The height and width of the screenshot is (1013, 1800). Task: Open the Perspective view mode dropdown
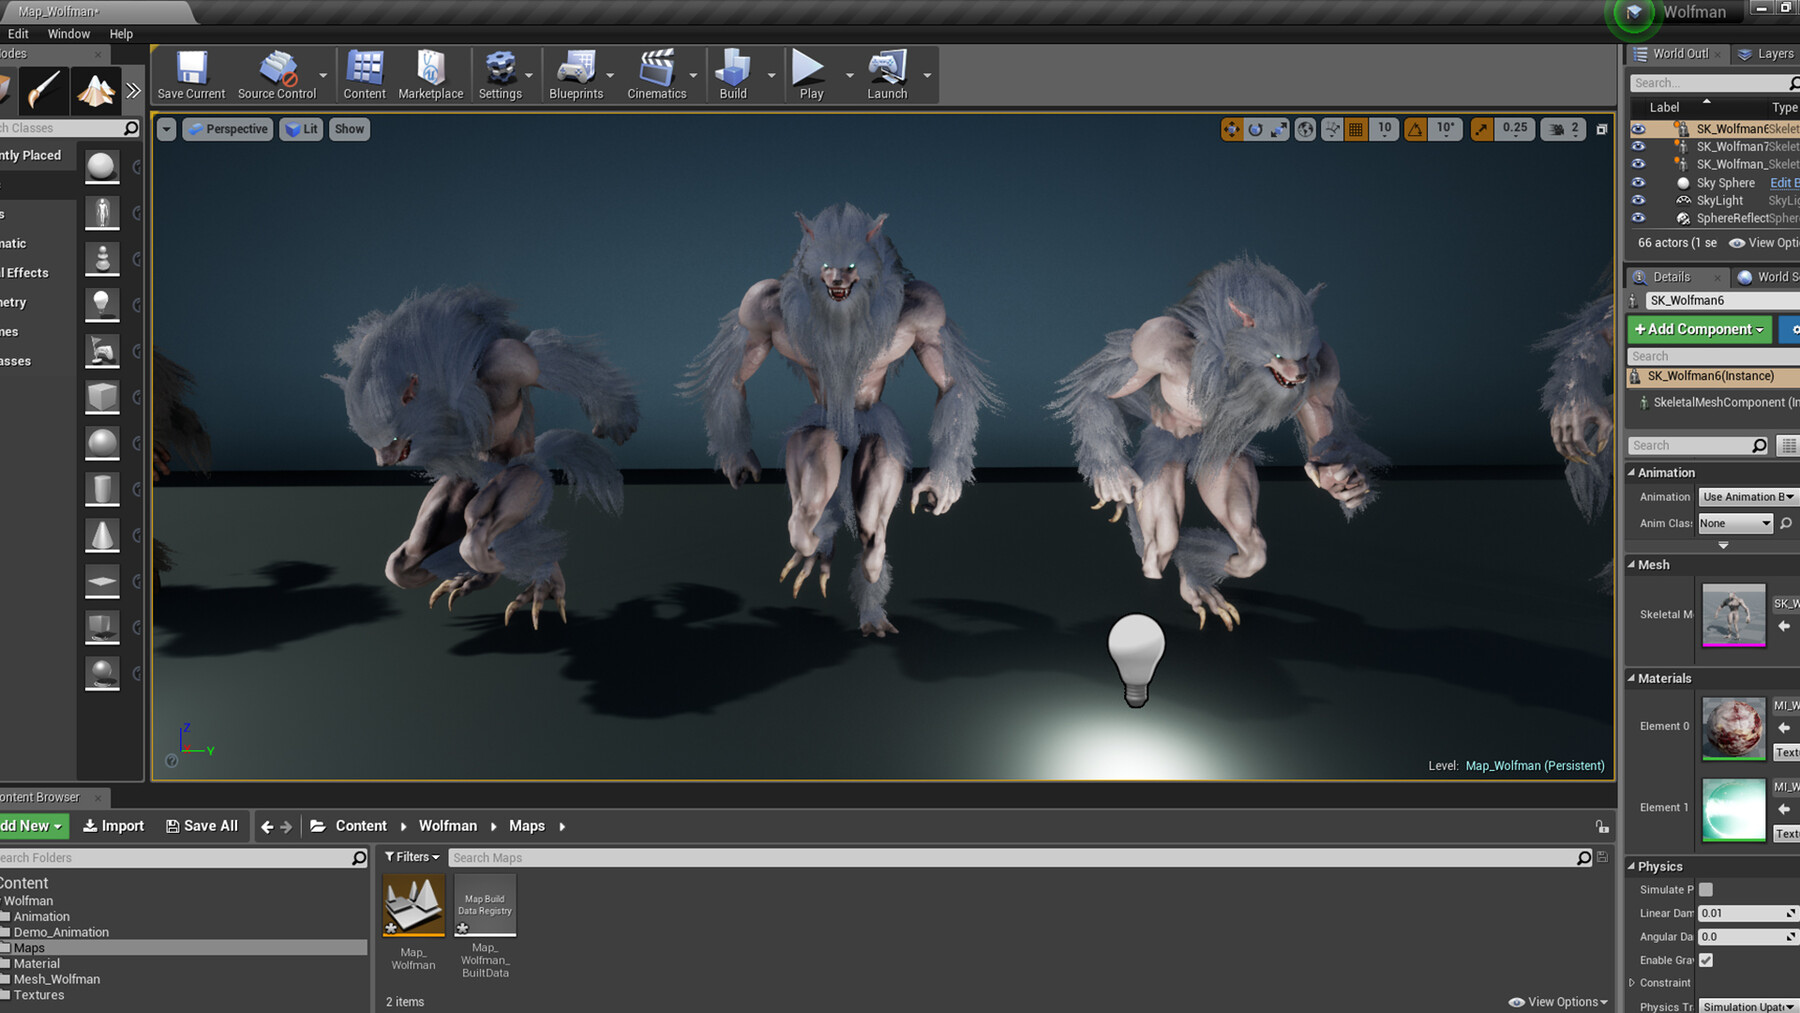[228, 129]
